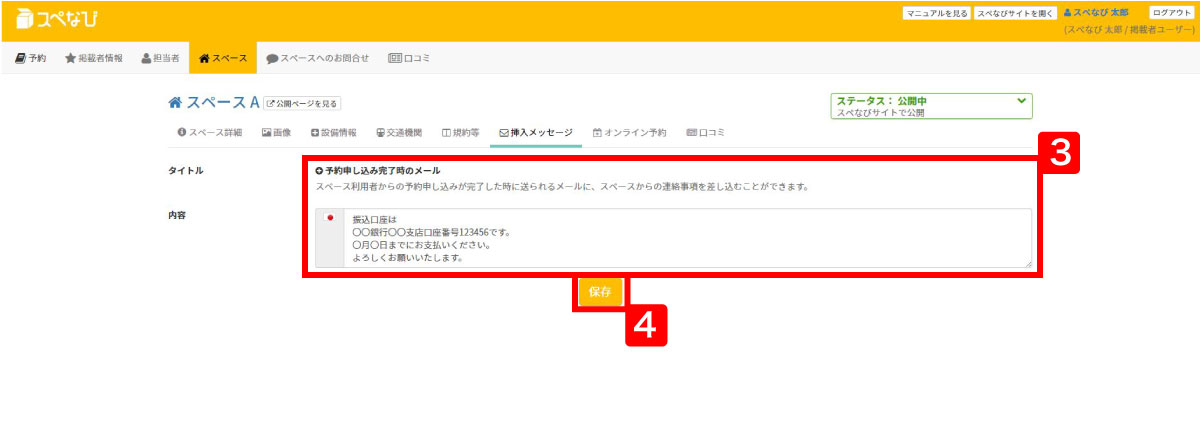Click the plus icon beside 予約申し込み完了時のメール

(319, 171)
